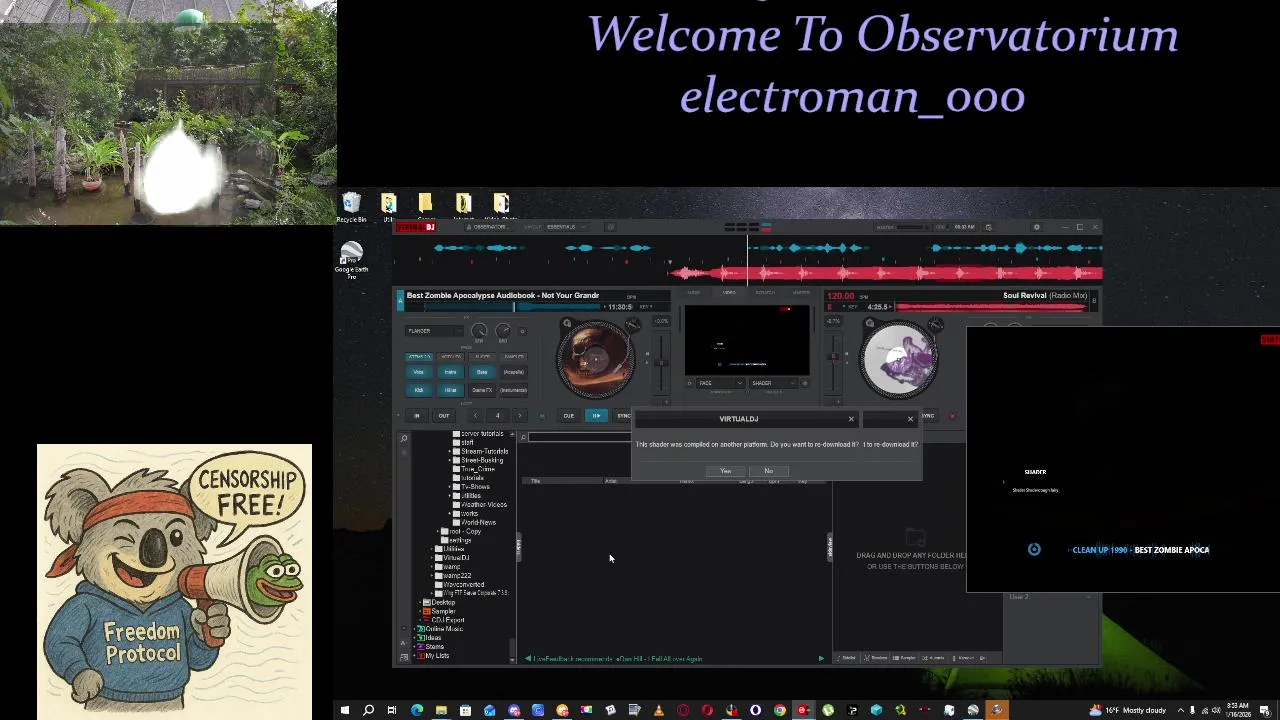Open VirtualDJ settings gear icon
This screenshot has height=720, width=1280.
point(1037,227)
